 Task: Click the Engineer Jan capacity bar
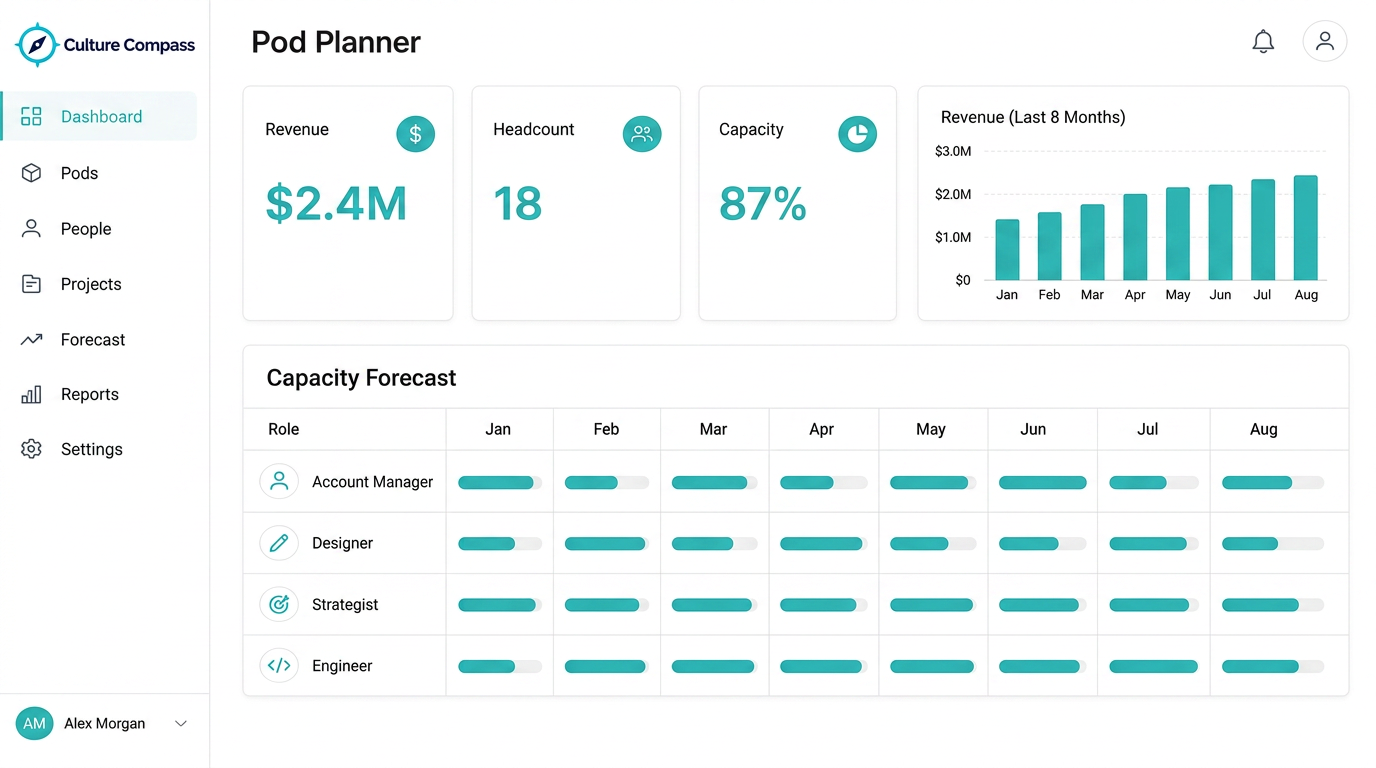click(500, 666)
